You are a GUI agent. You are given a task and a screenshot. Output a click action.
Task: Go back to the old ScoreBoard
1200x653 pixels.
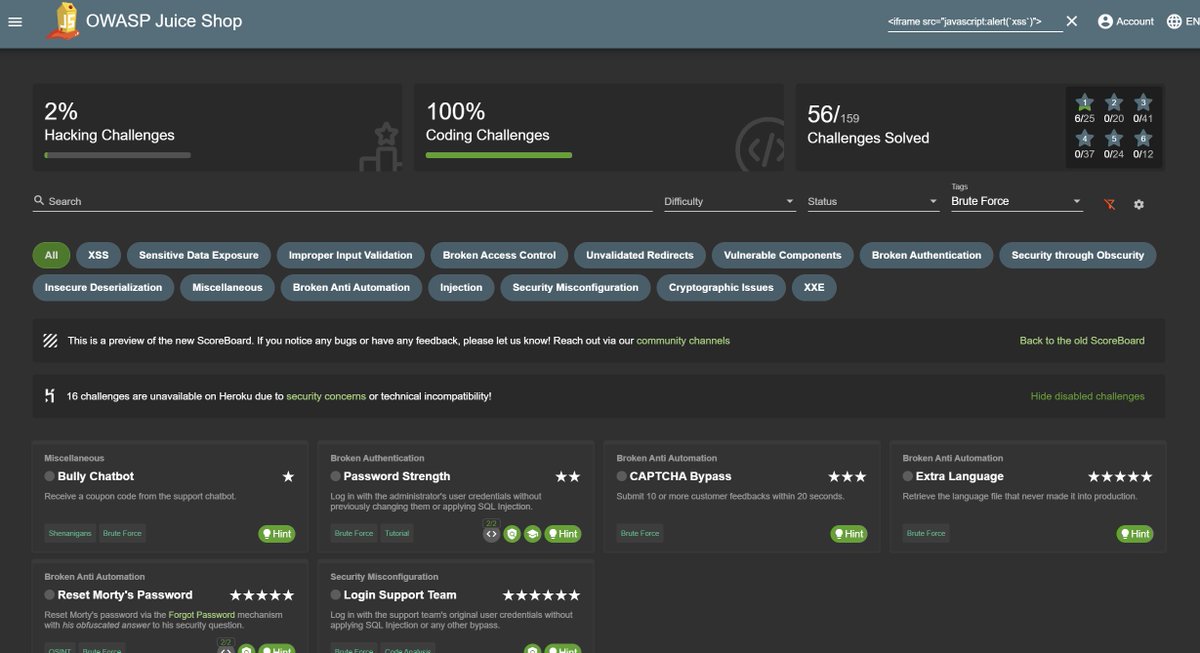click(x=1082, y=340)
